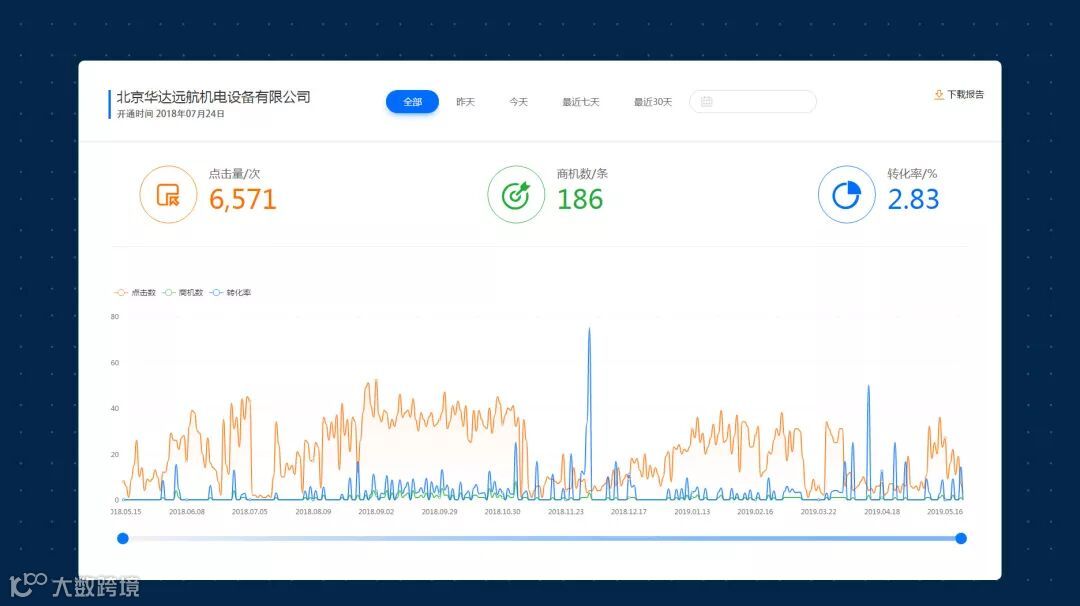The height and width of the screenshot is (606, 1080).
Task: Click the 186 leads value
Action: (x=580, y=200)
